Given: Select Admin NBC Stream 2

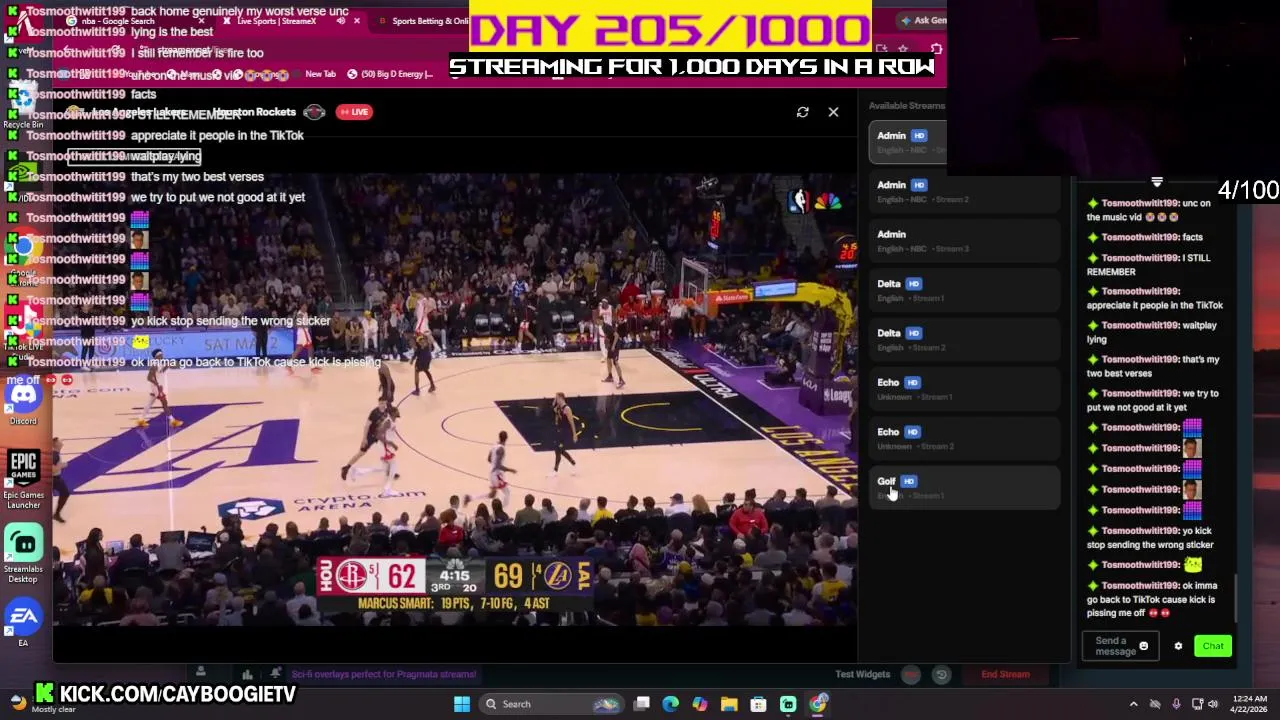Looking at the screenshot, I should coord(964,191).
